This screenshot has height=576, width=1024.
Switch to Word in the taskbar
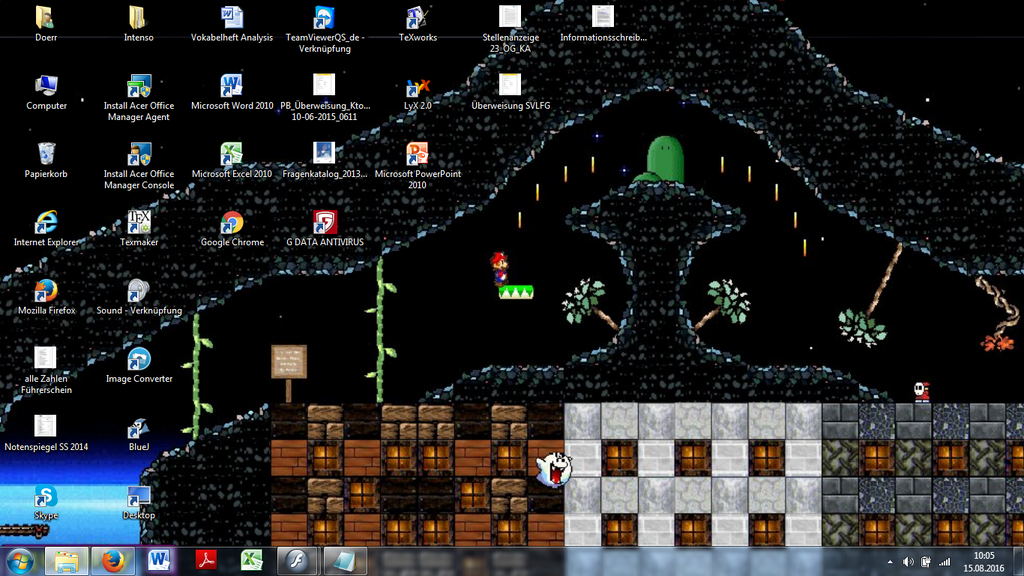pyautogui.click(x=159, y=561)
